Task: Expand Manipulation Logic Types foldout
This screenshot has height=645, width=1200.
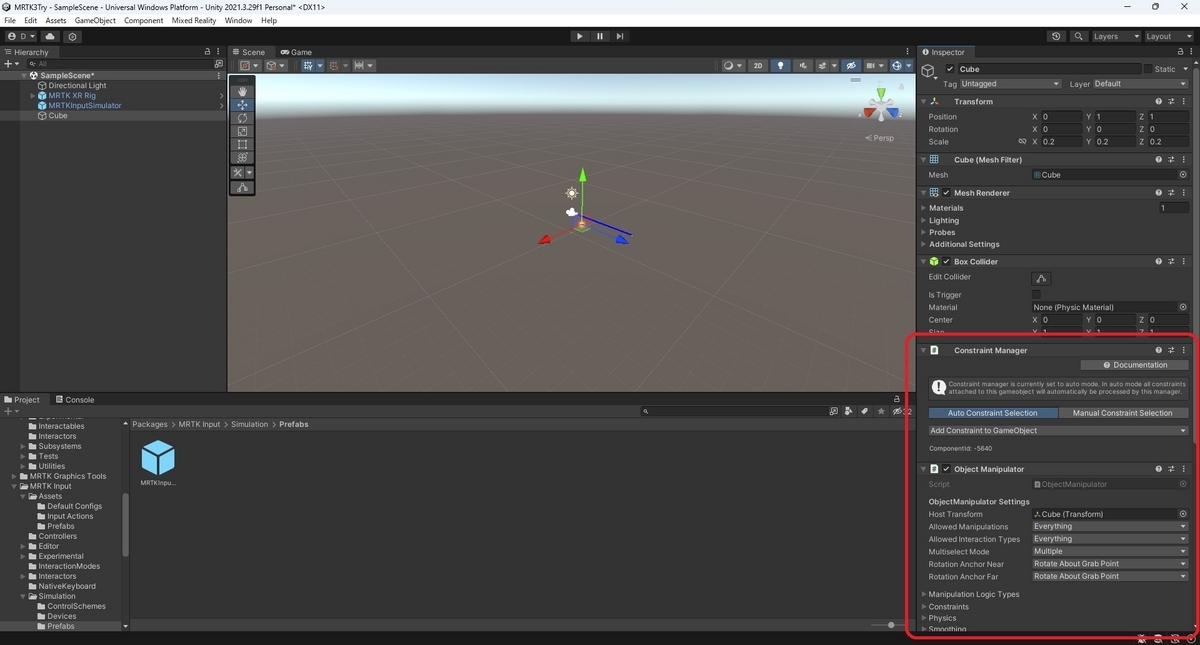Action: coord(924,594)
